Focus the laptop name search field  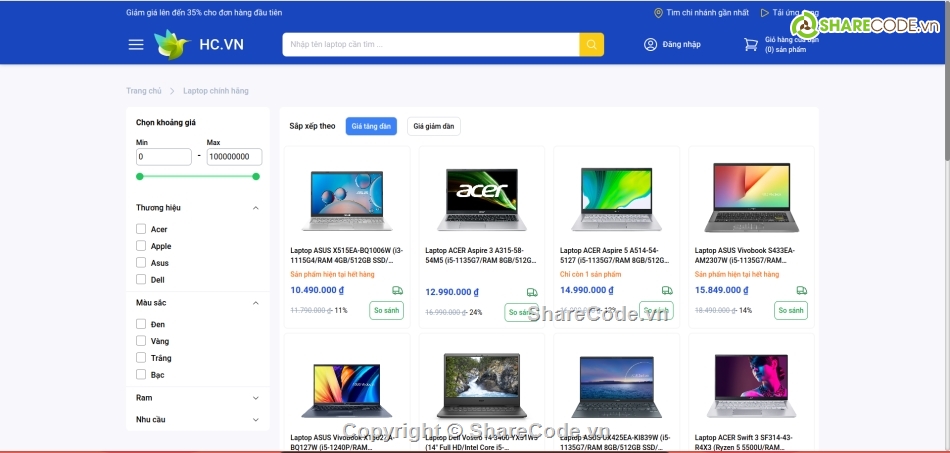pyautogui.click(x=430, y=45)
